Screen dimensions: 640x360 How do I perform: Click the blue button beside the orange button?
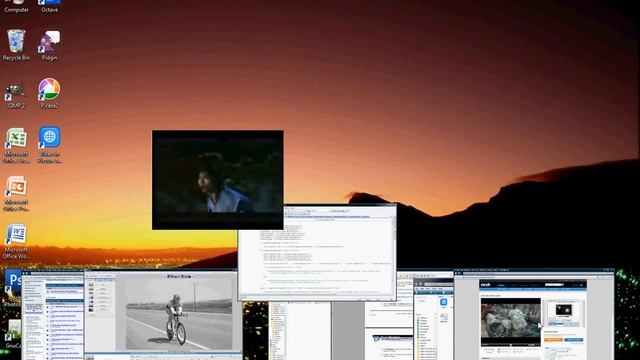point(573,340)
